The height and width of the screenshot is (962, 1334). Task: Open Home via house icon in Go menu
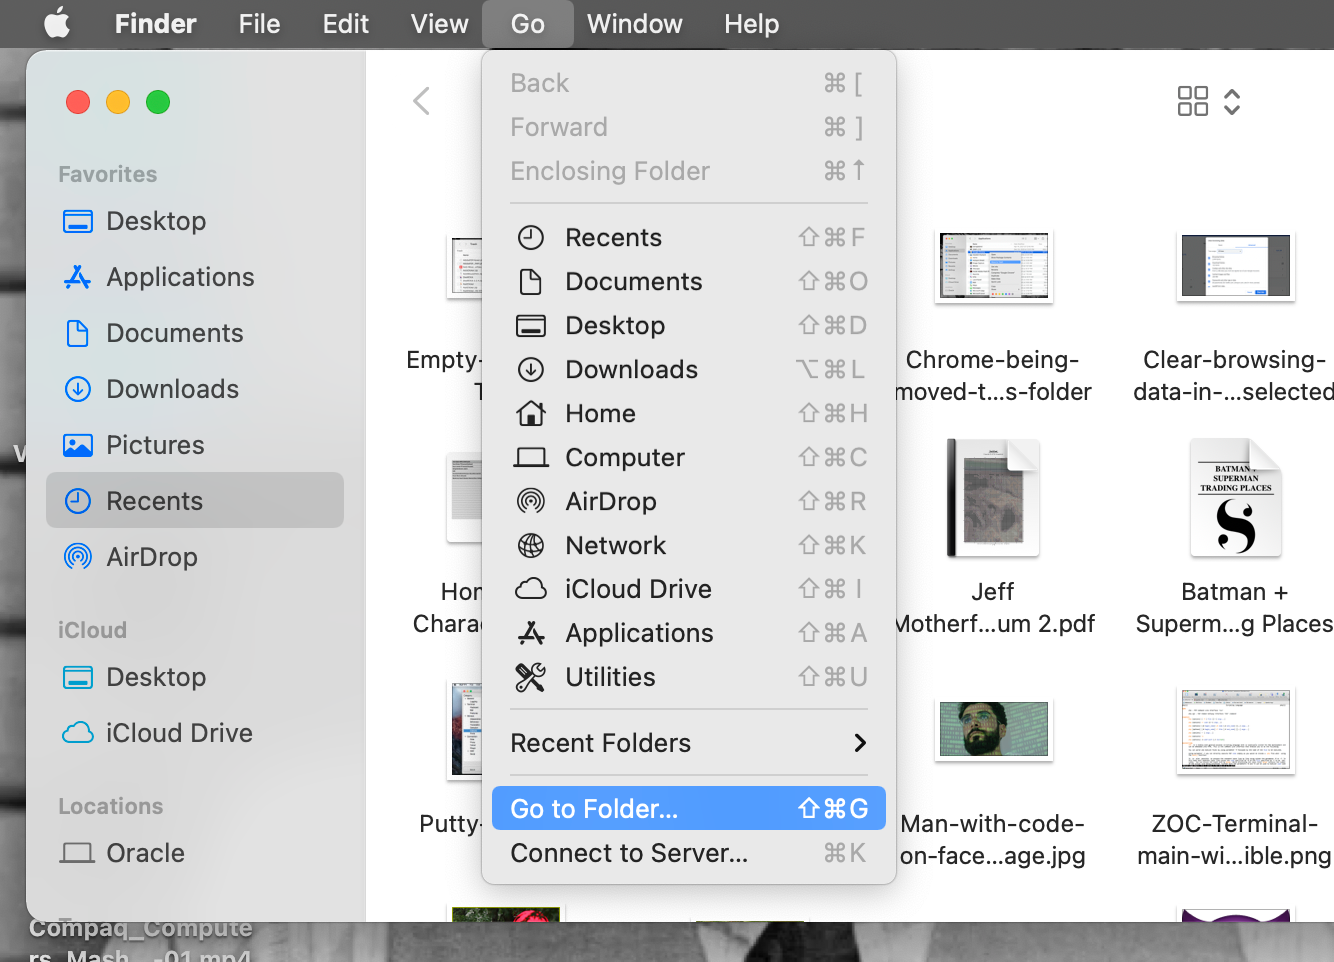530,413
